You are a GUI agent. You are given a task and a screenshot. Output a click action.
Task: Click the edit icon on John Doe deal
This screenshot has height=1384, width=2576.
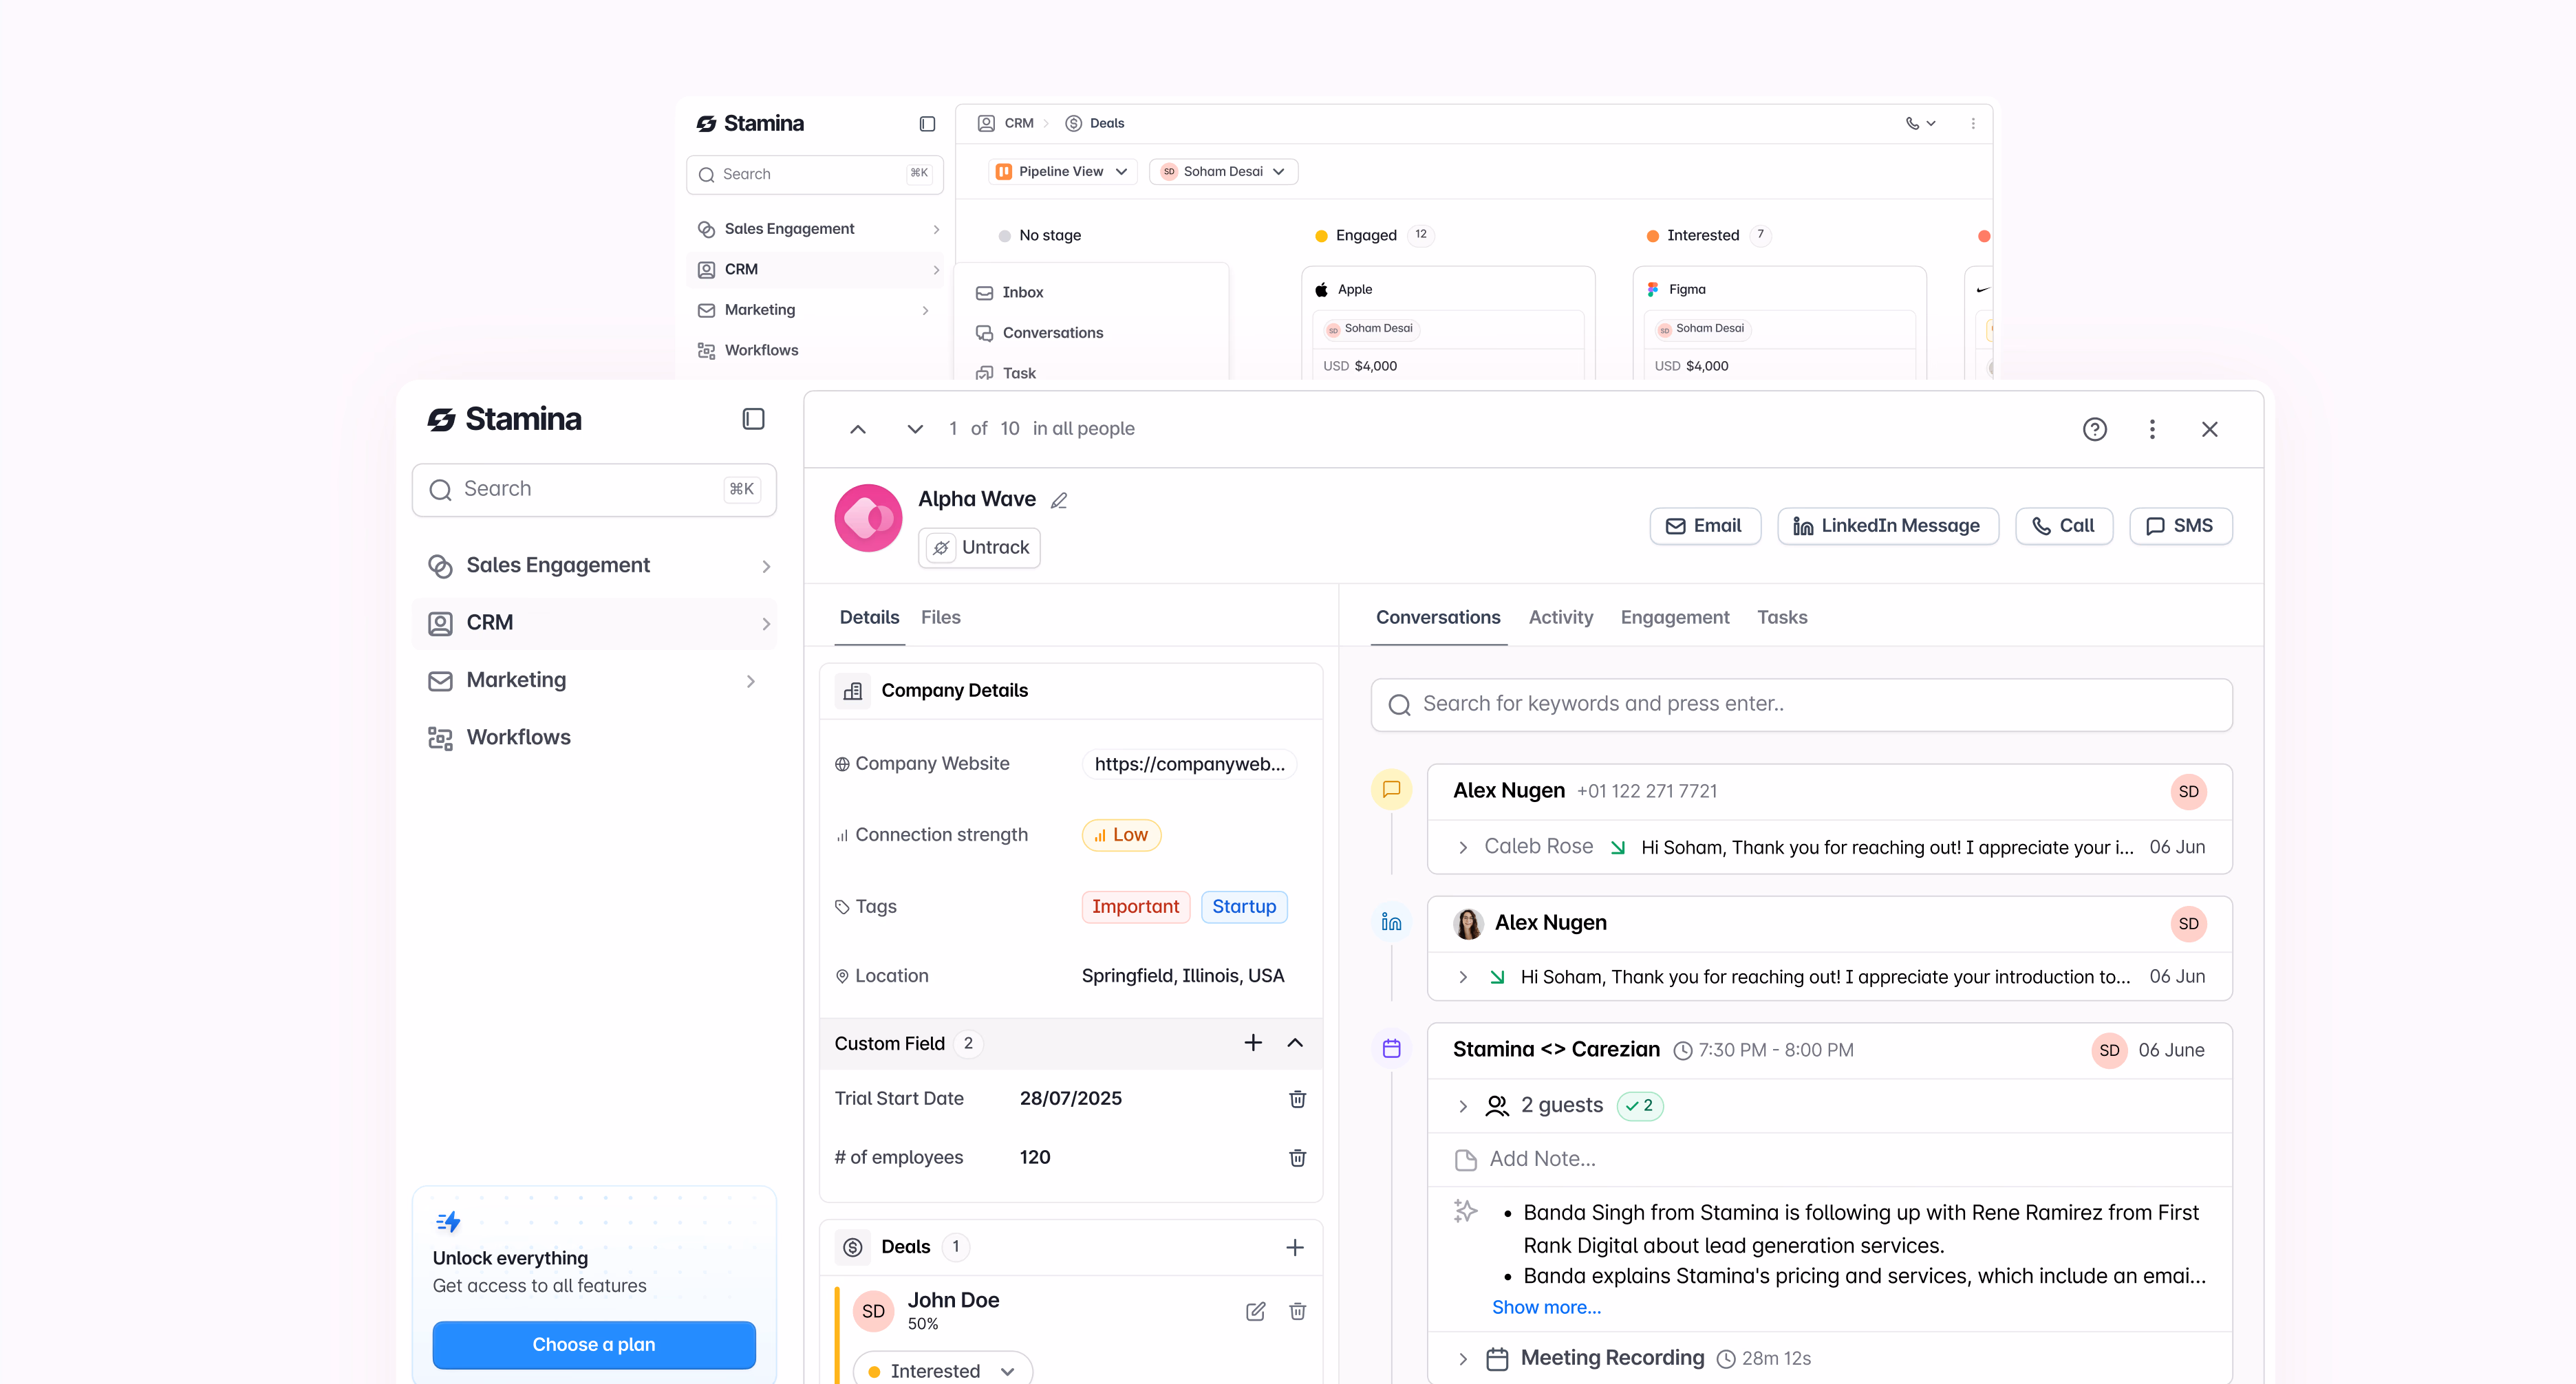pos(1255,1311)
